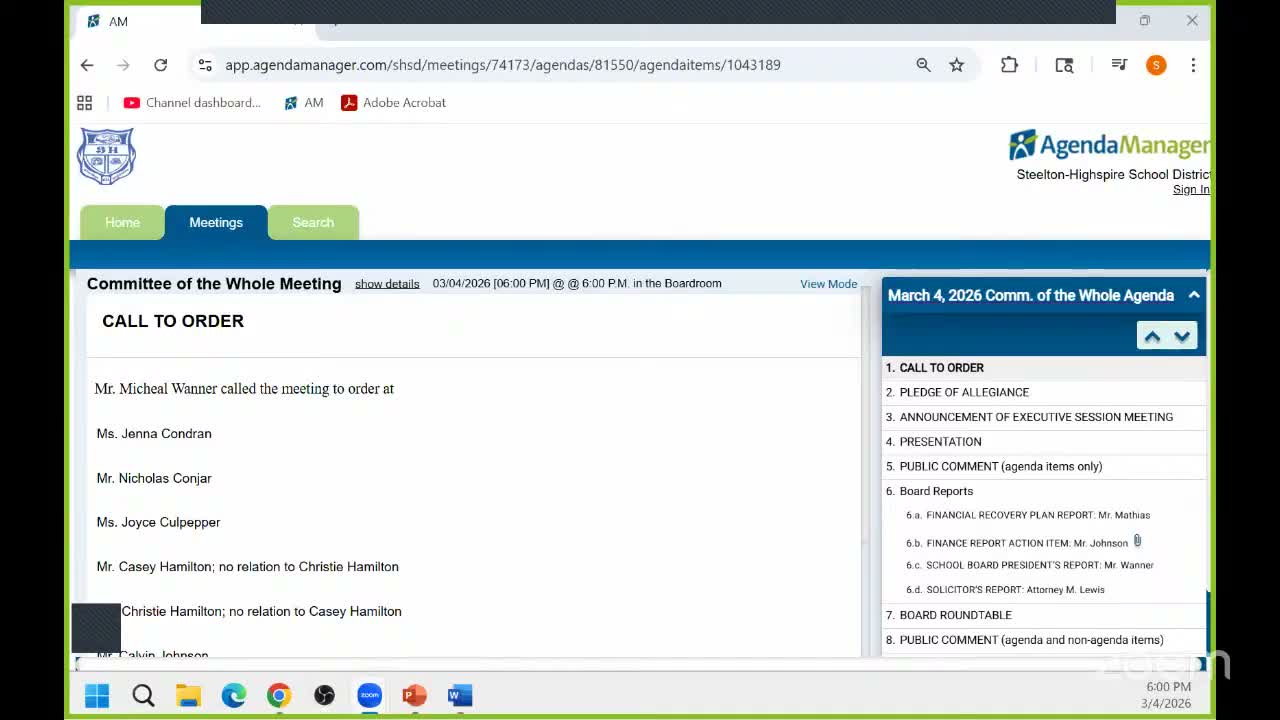
Task: Open PUBLIC COMMENT (agenda items only)
Action: (1044, 466)
